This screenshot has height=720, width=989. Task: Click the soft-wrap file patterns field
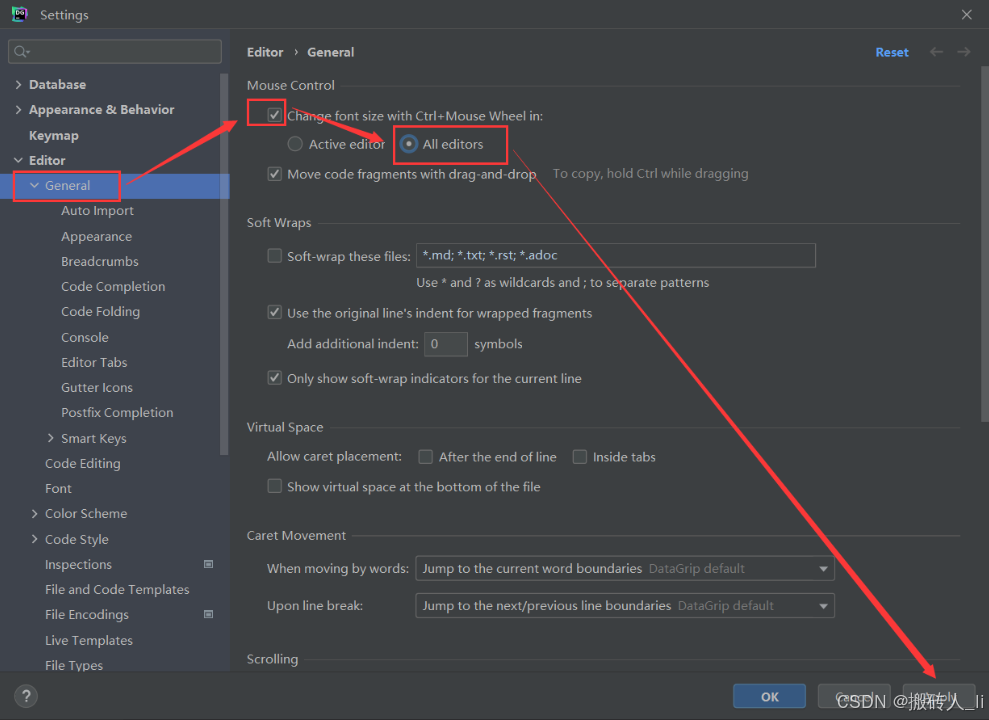[x=616, y=255]
